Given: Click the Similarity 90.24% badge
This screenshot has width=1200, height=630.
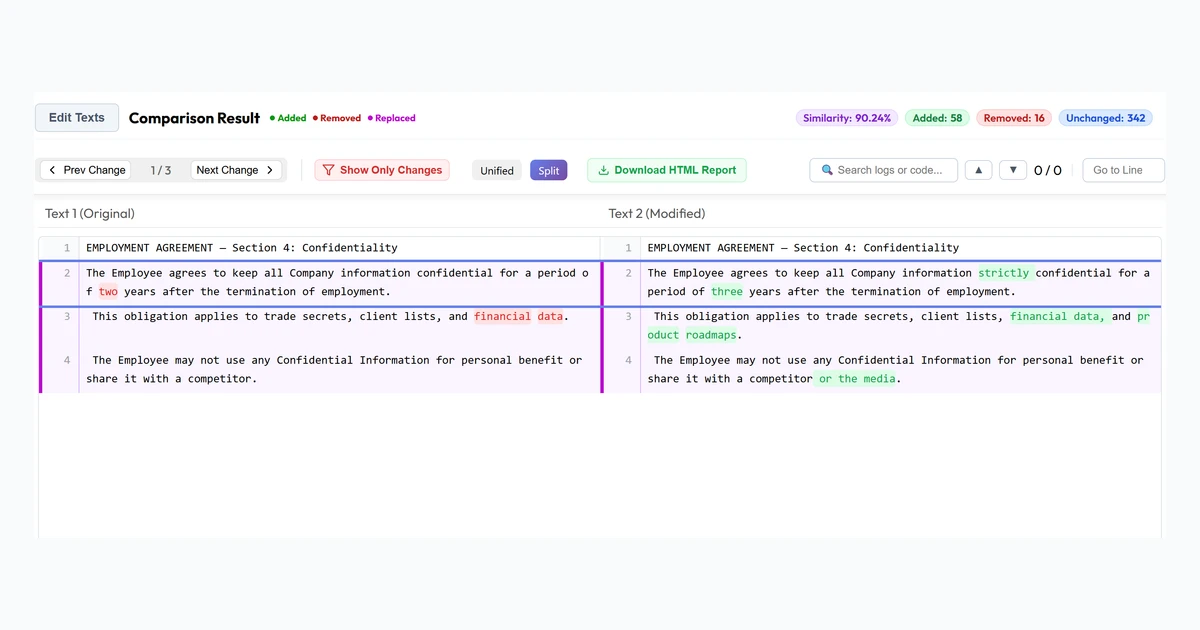Looking at the screenshot, I should tap(847, 118).
